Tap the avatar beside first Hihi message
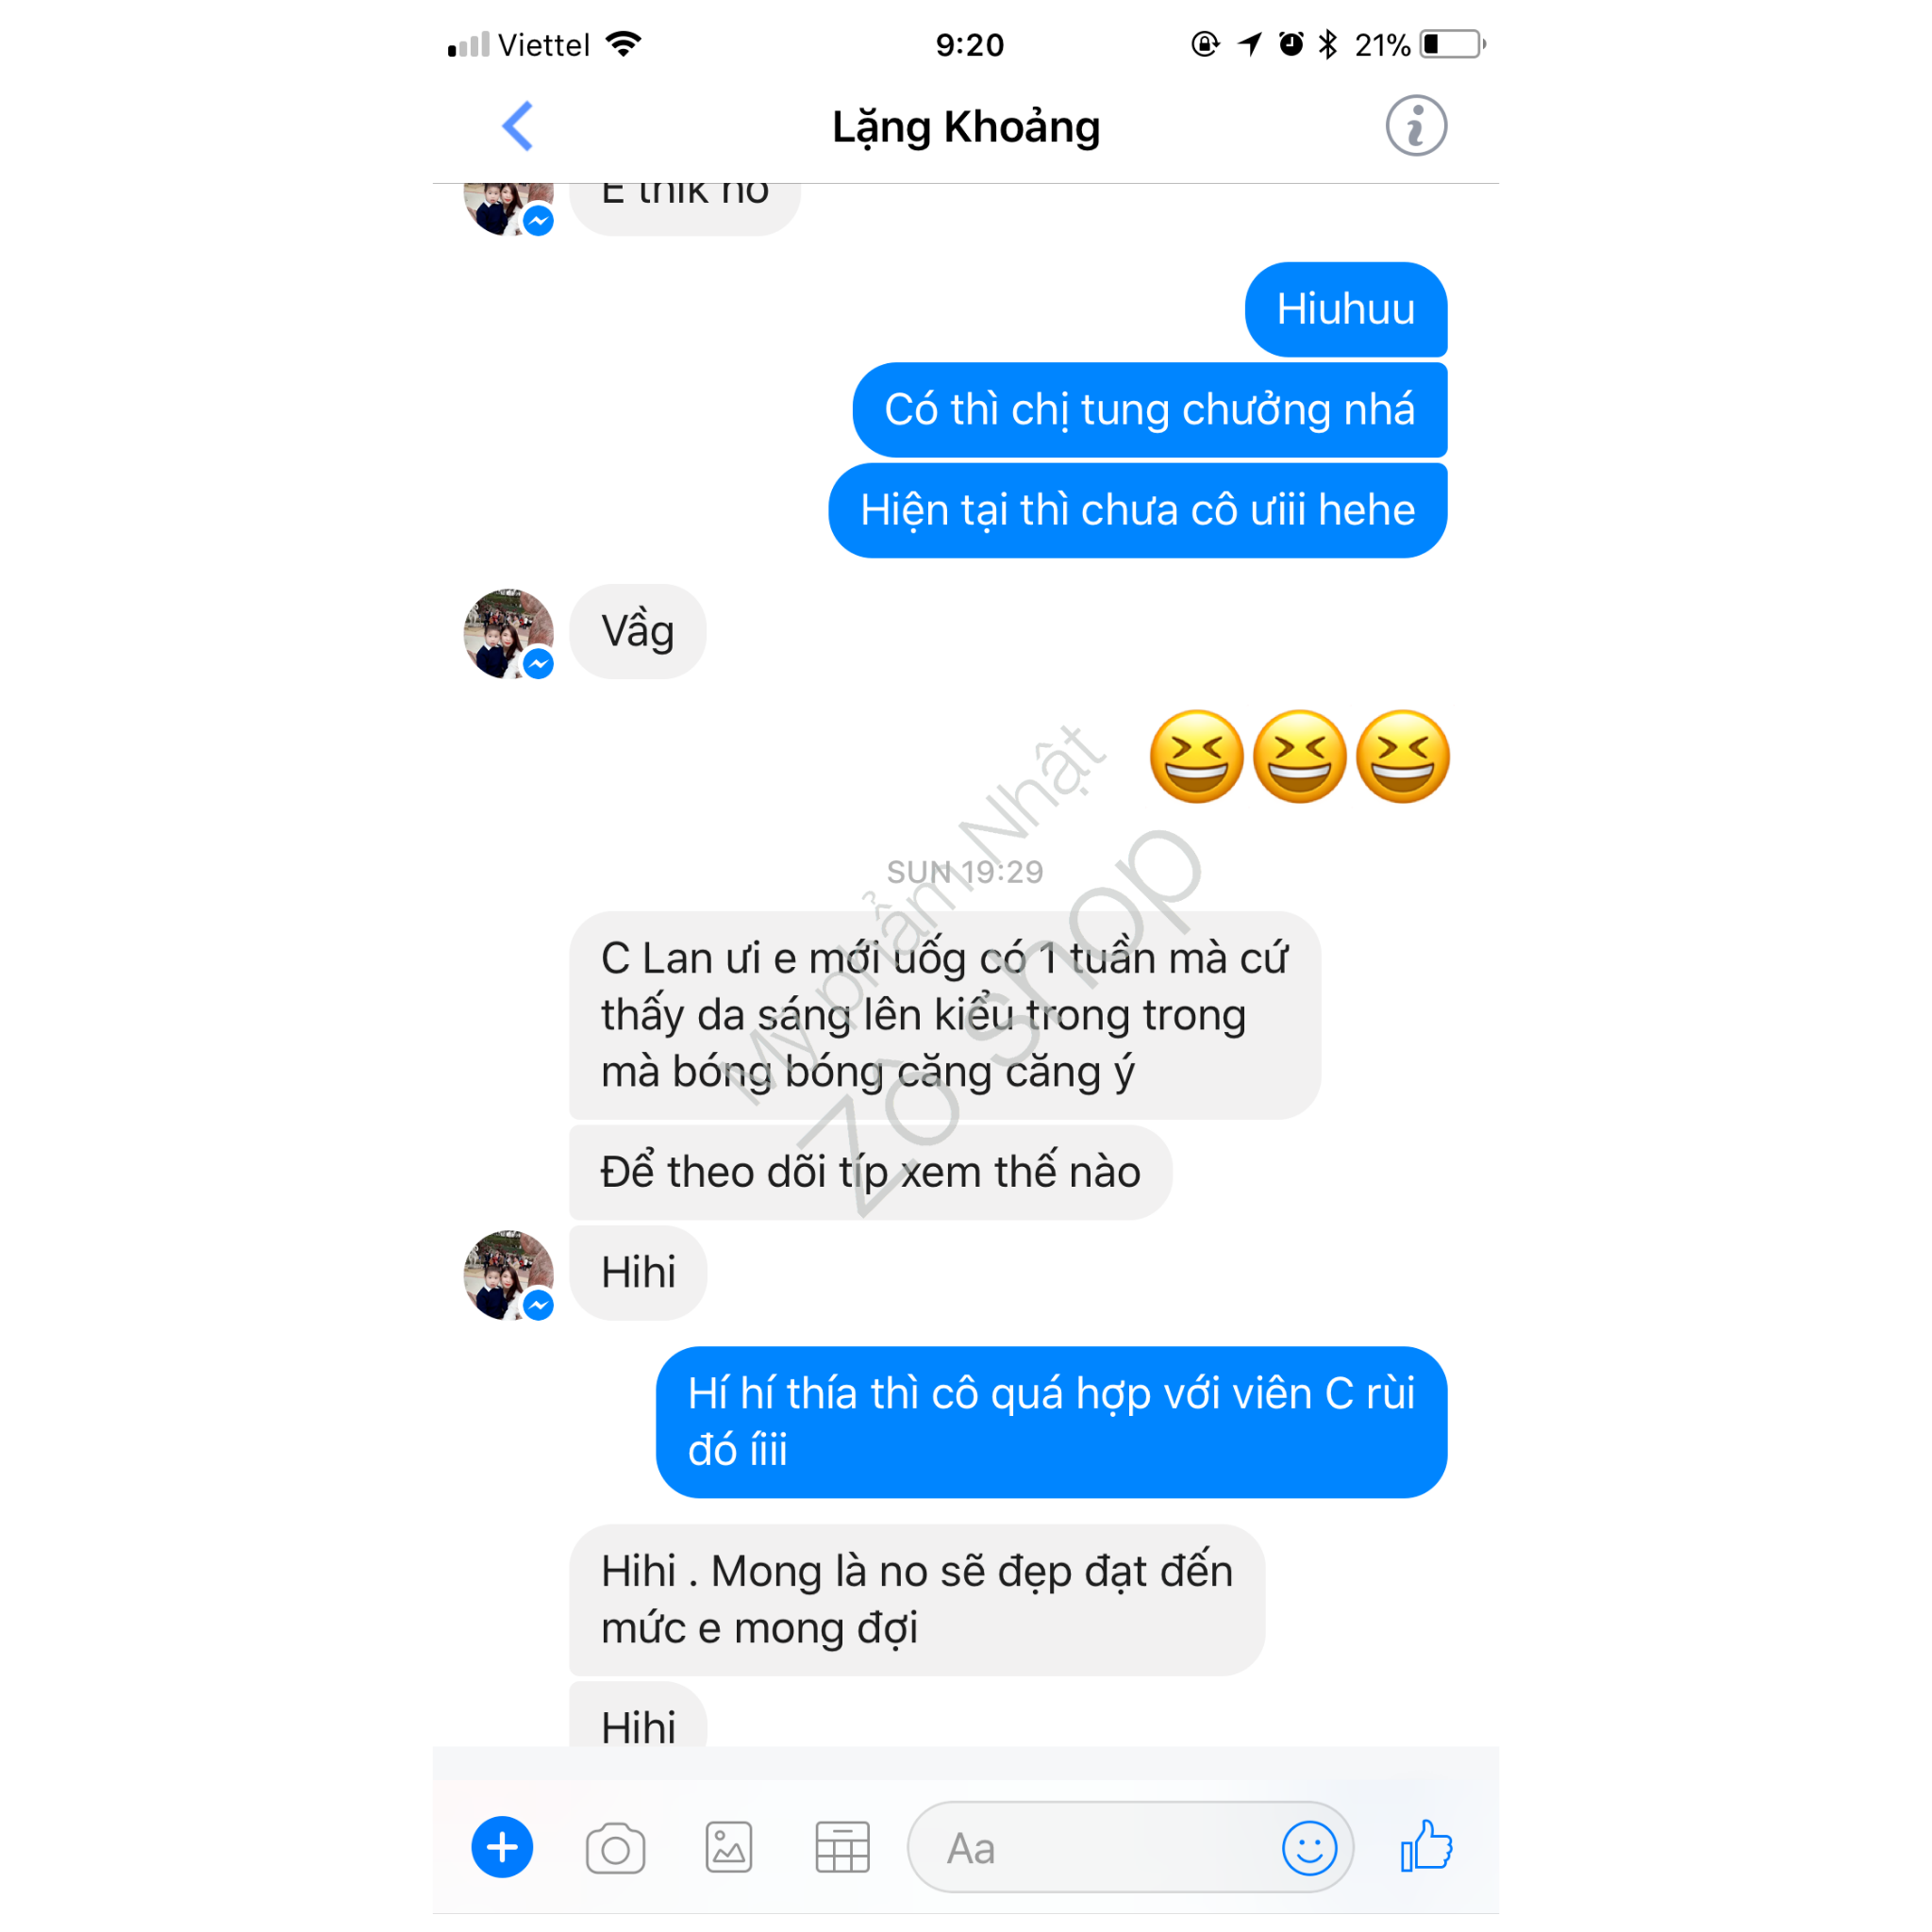The width and height of the screenshot is (1932, 1932). tap(509, 1274)
